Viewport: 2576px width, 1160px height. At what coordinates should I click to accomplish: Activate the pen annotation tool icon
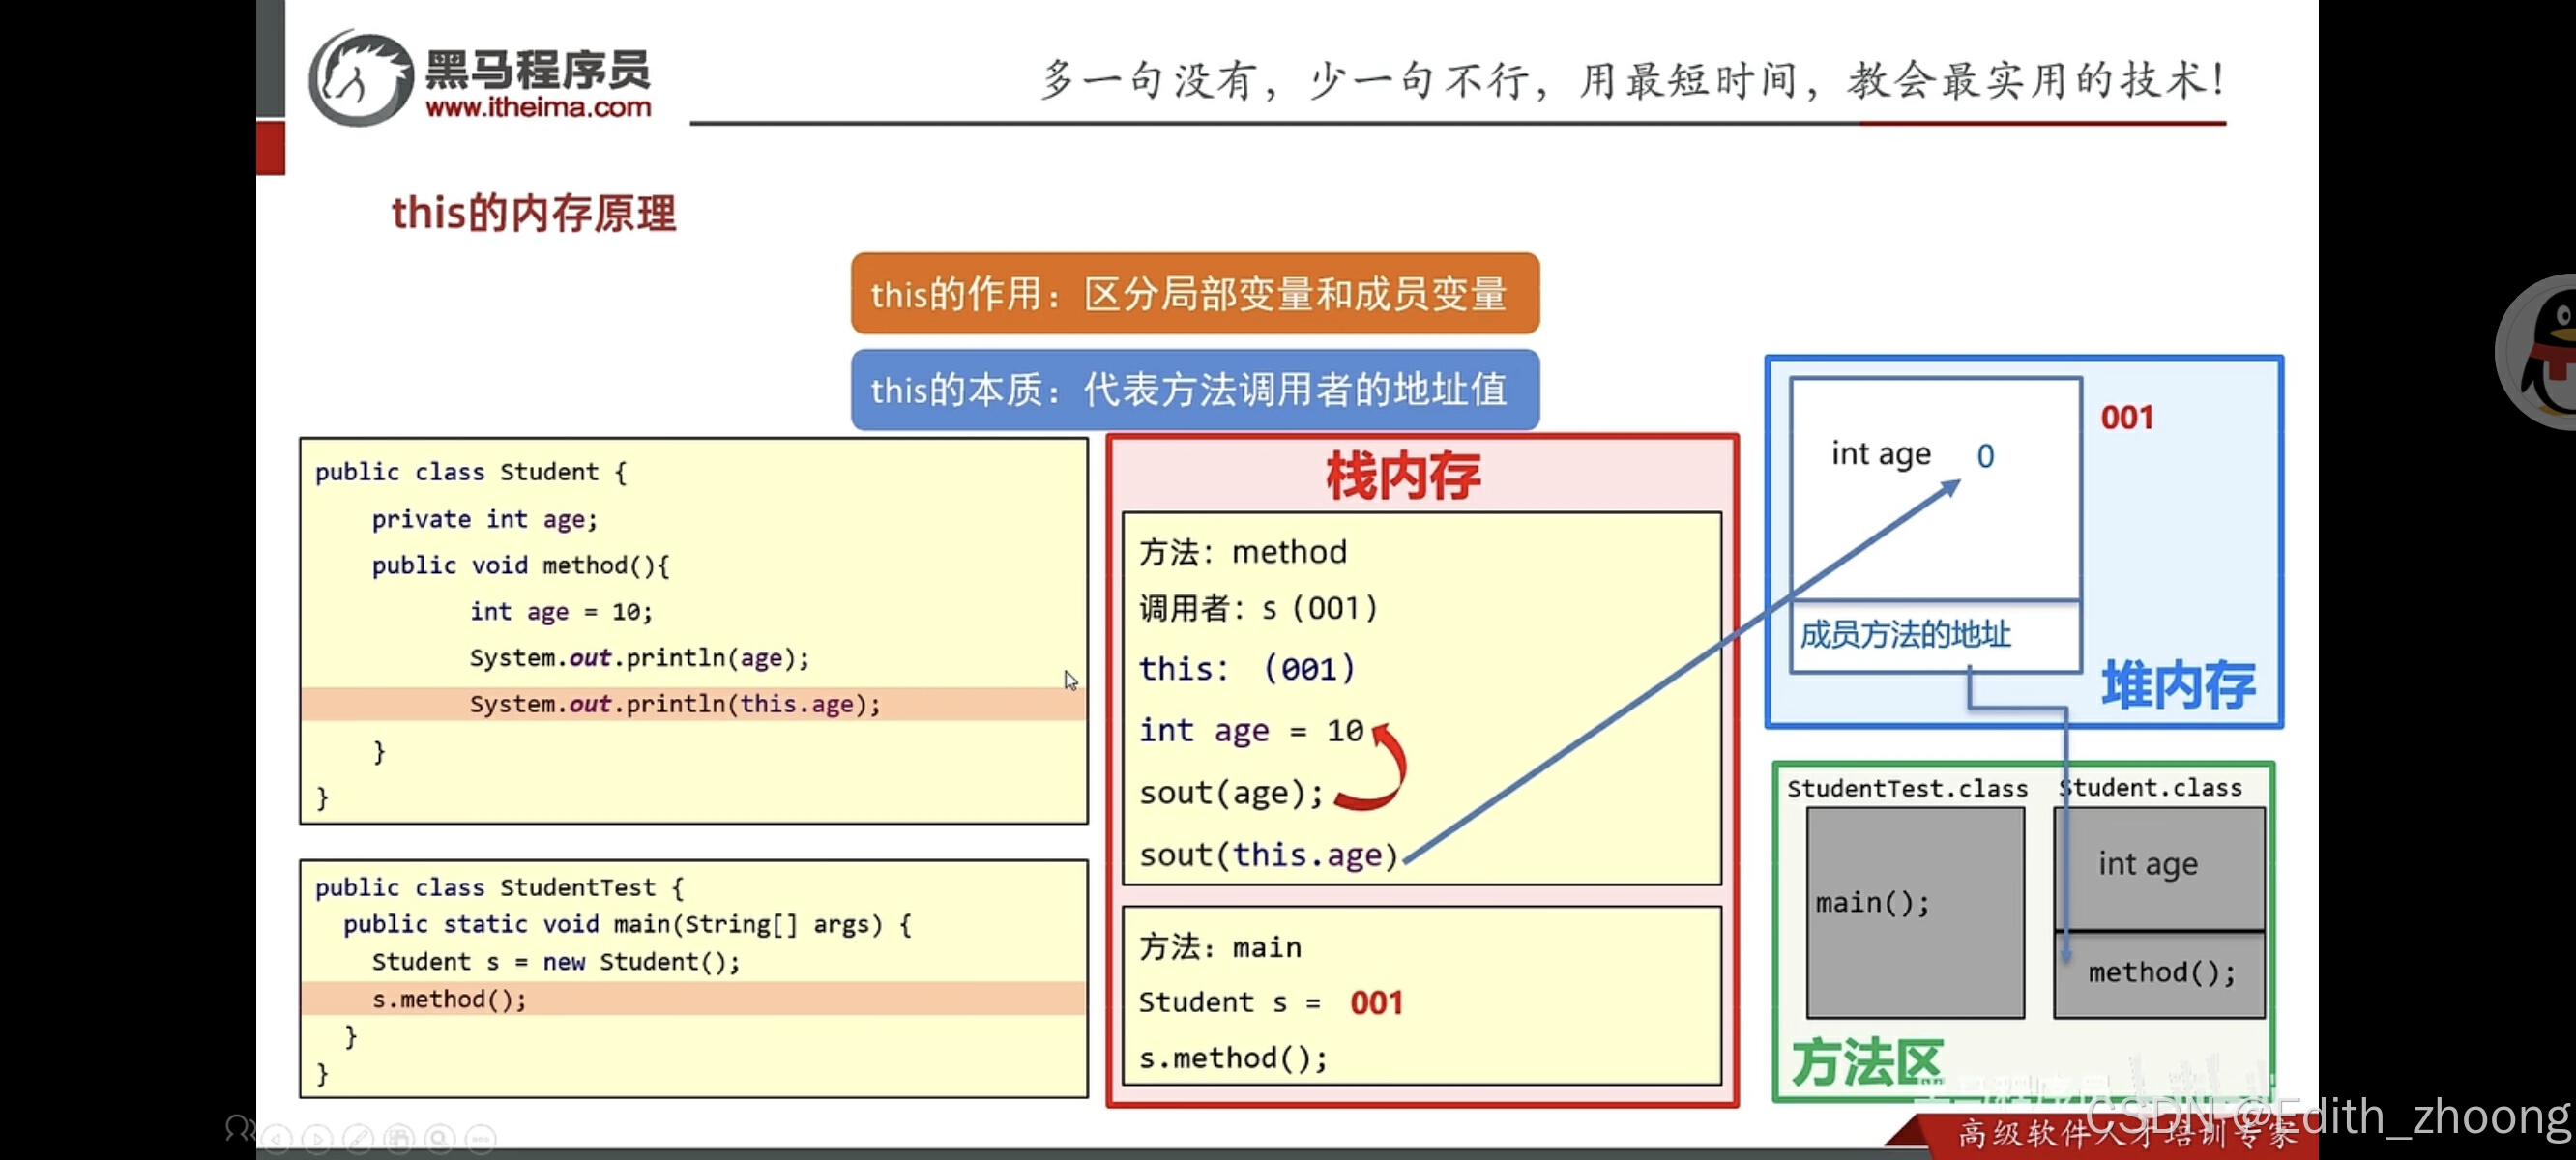pos(359,1140)
